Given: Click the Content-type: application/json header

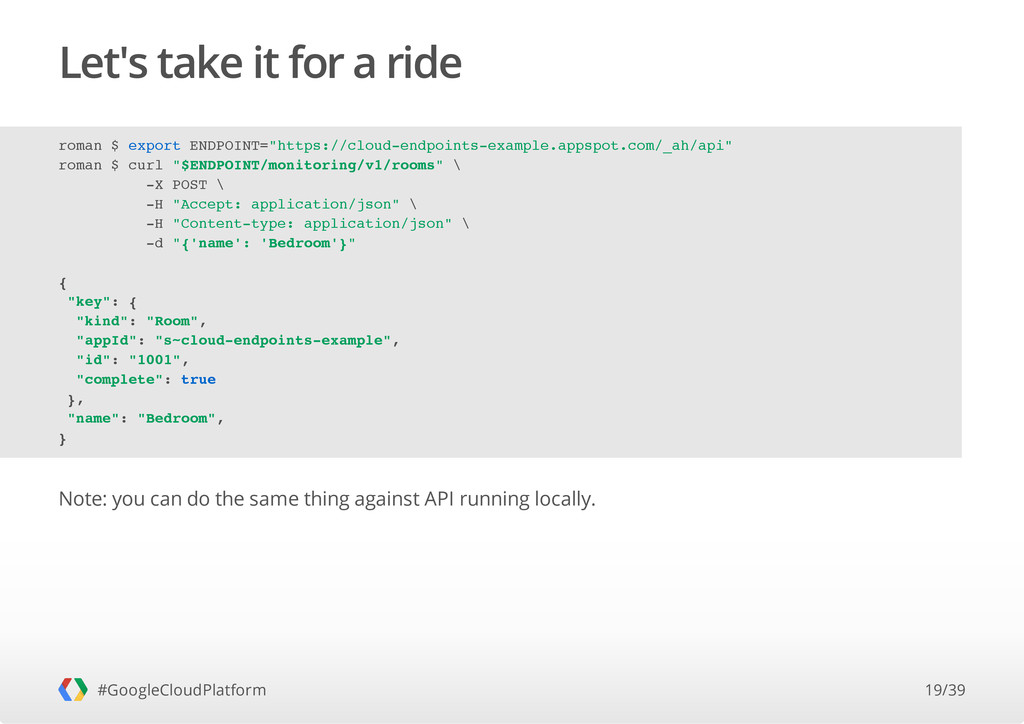Looking at the screenshot, I should coord(312,223).
